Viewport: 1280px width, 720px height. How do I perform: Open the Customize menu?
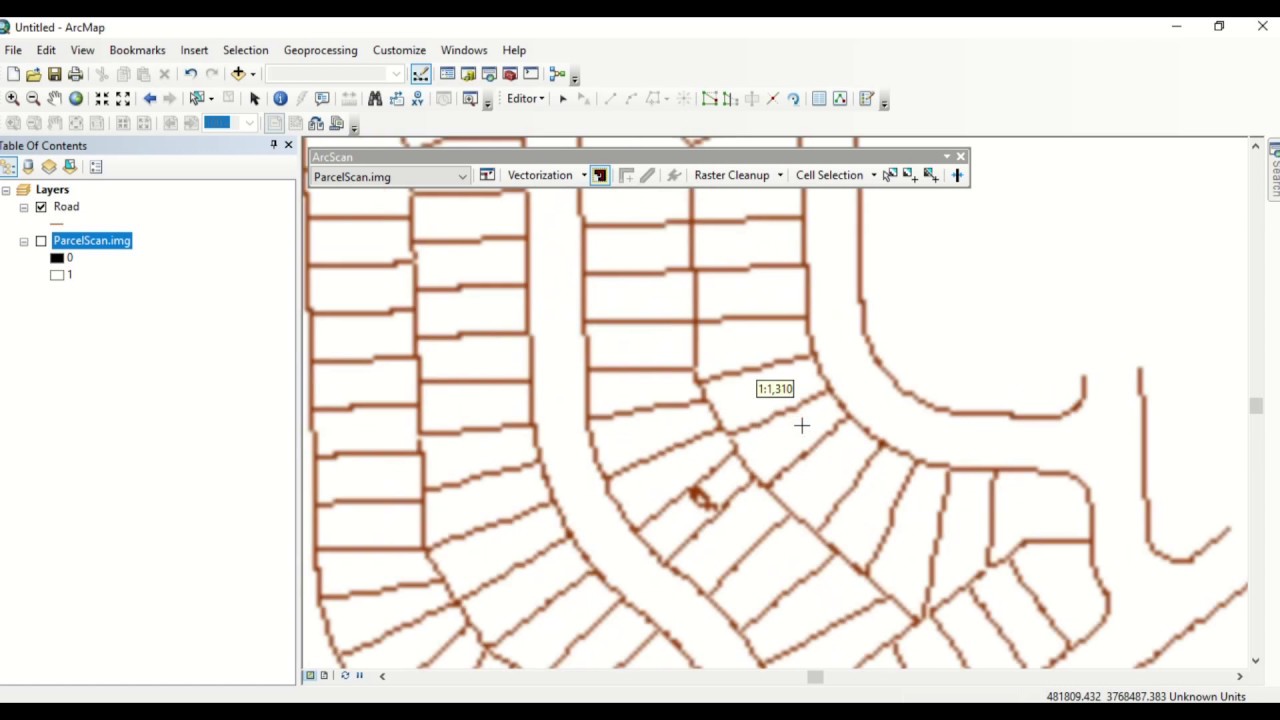[x=399, y=50]
